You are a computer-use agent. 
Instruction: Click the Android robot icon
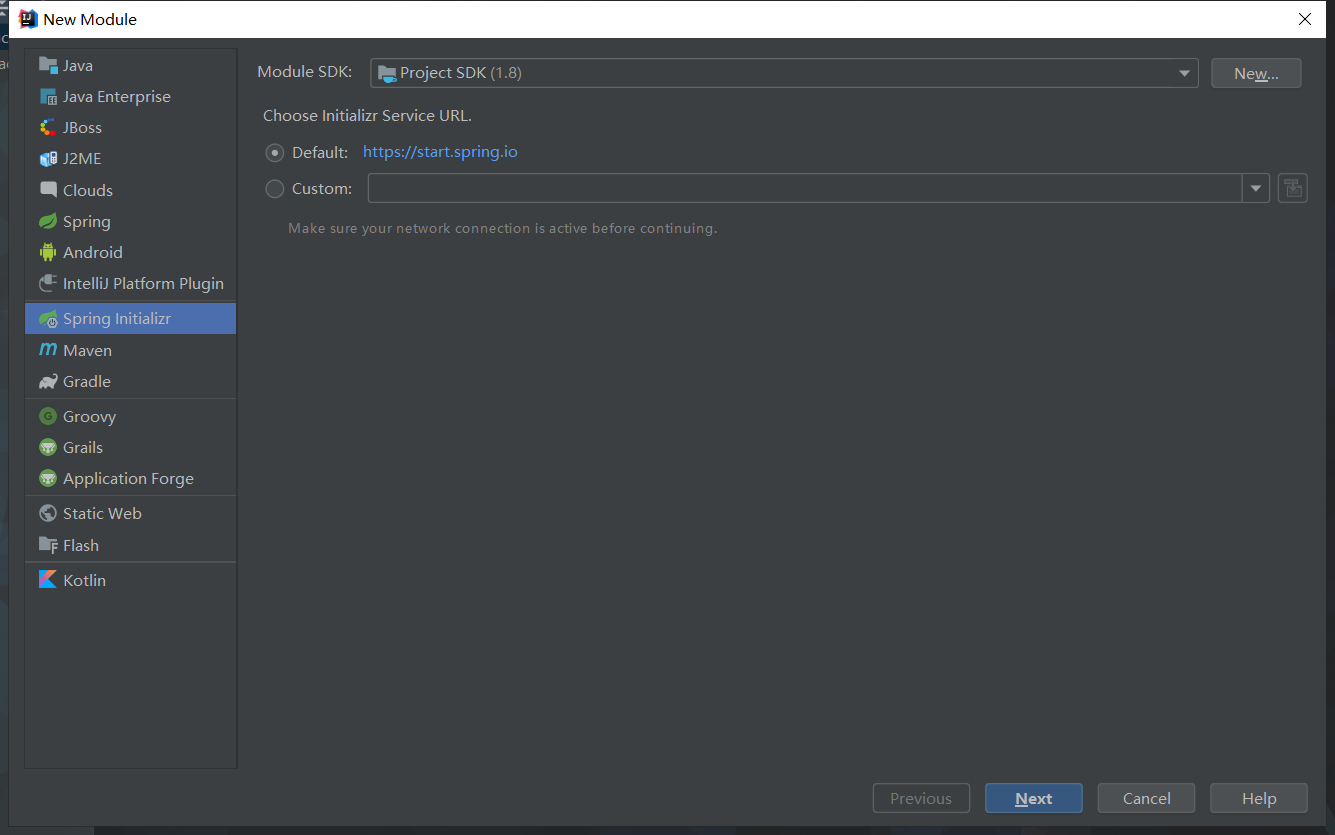pyautogui.click(x=48, y=252)
